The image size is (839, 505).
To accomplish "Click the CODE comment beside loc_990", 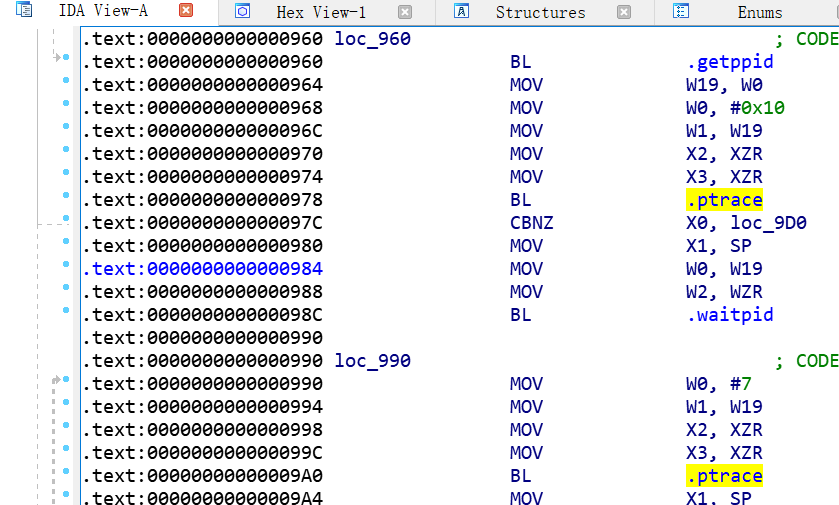I will [807, 361].
